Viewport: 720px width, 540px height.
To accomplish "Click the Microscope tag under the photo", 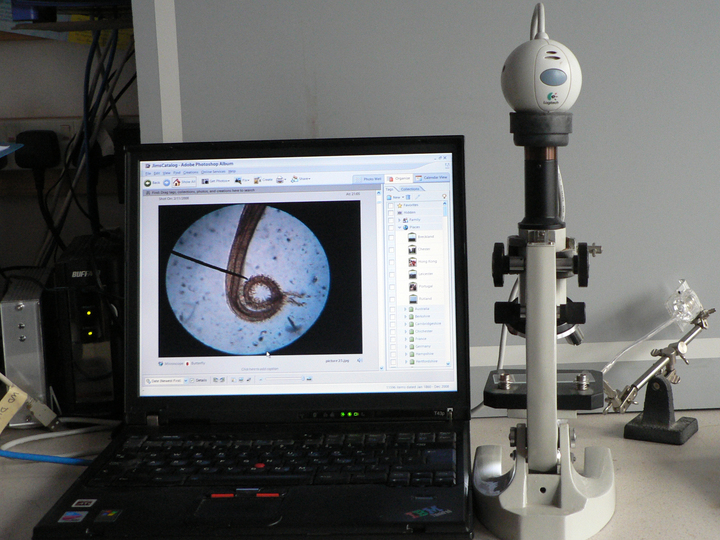I will coord(171,364).
